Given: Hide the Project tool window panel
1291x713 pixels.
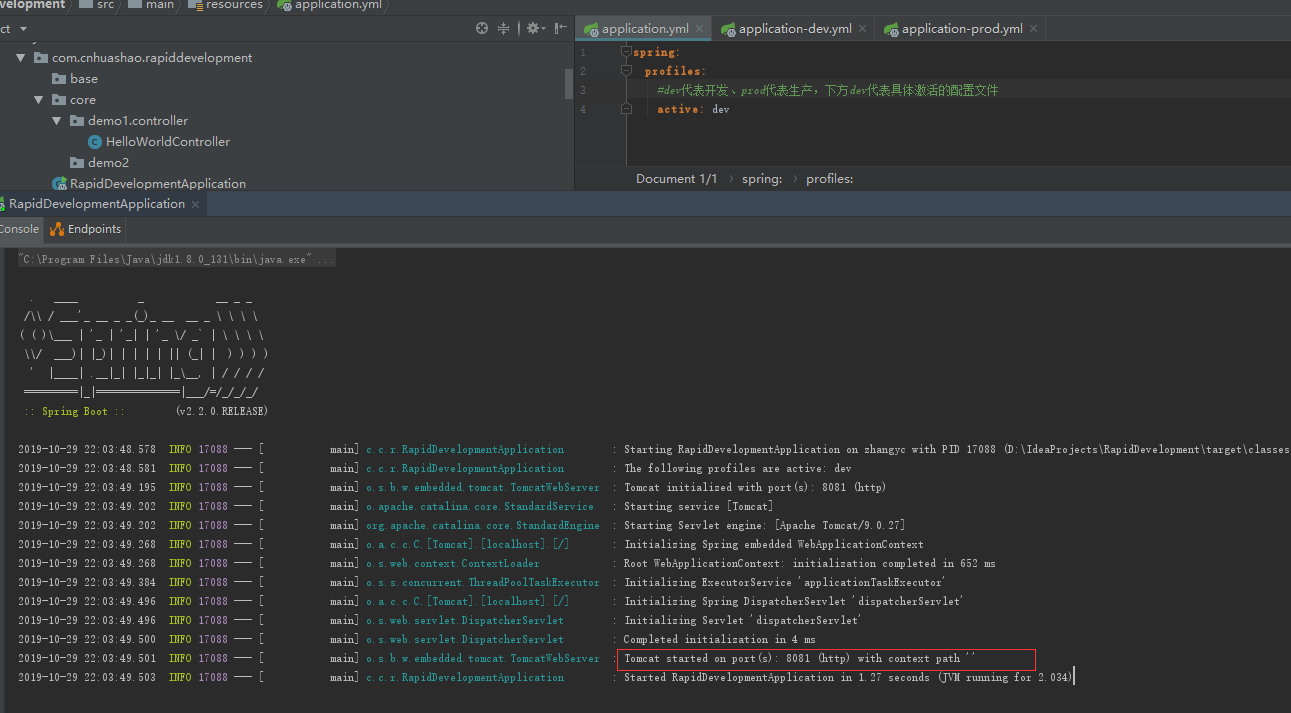Looking at the screenshot, I should click(559, 28).
